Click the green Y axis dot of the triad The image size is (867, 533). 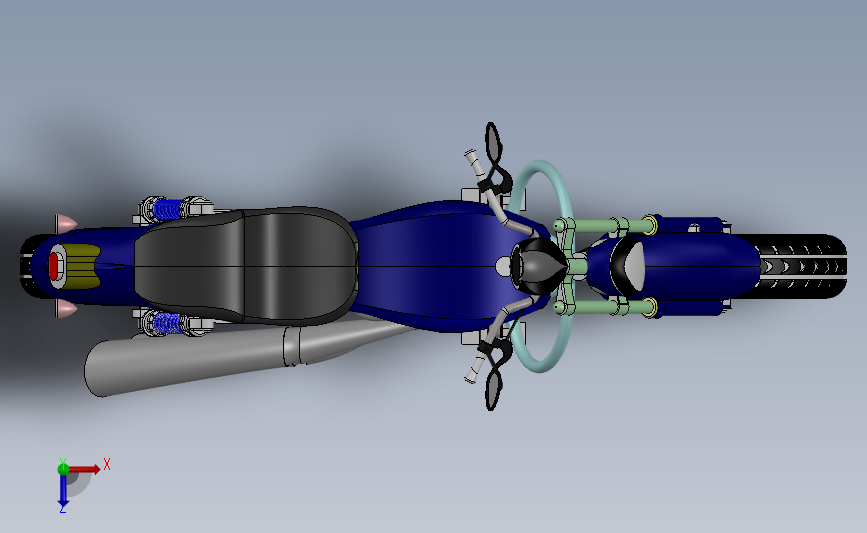[63, 469]
